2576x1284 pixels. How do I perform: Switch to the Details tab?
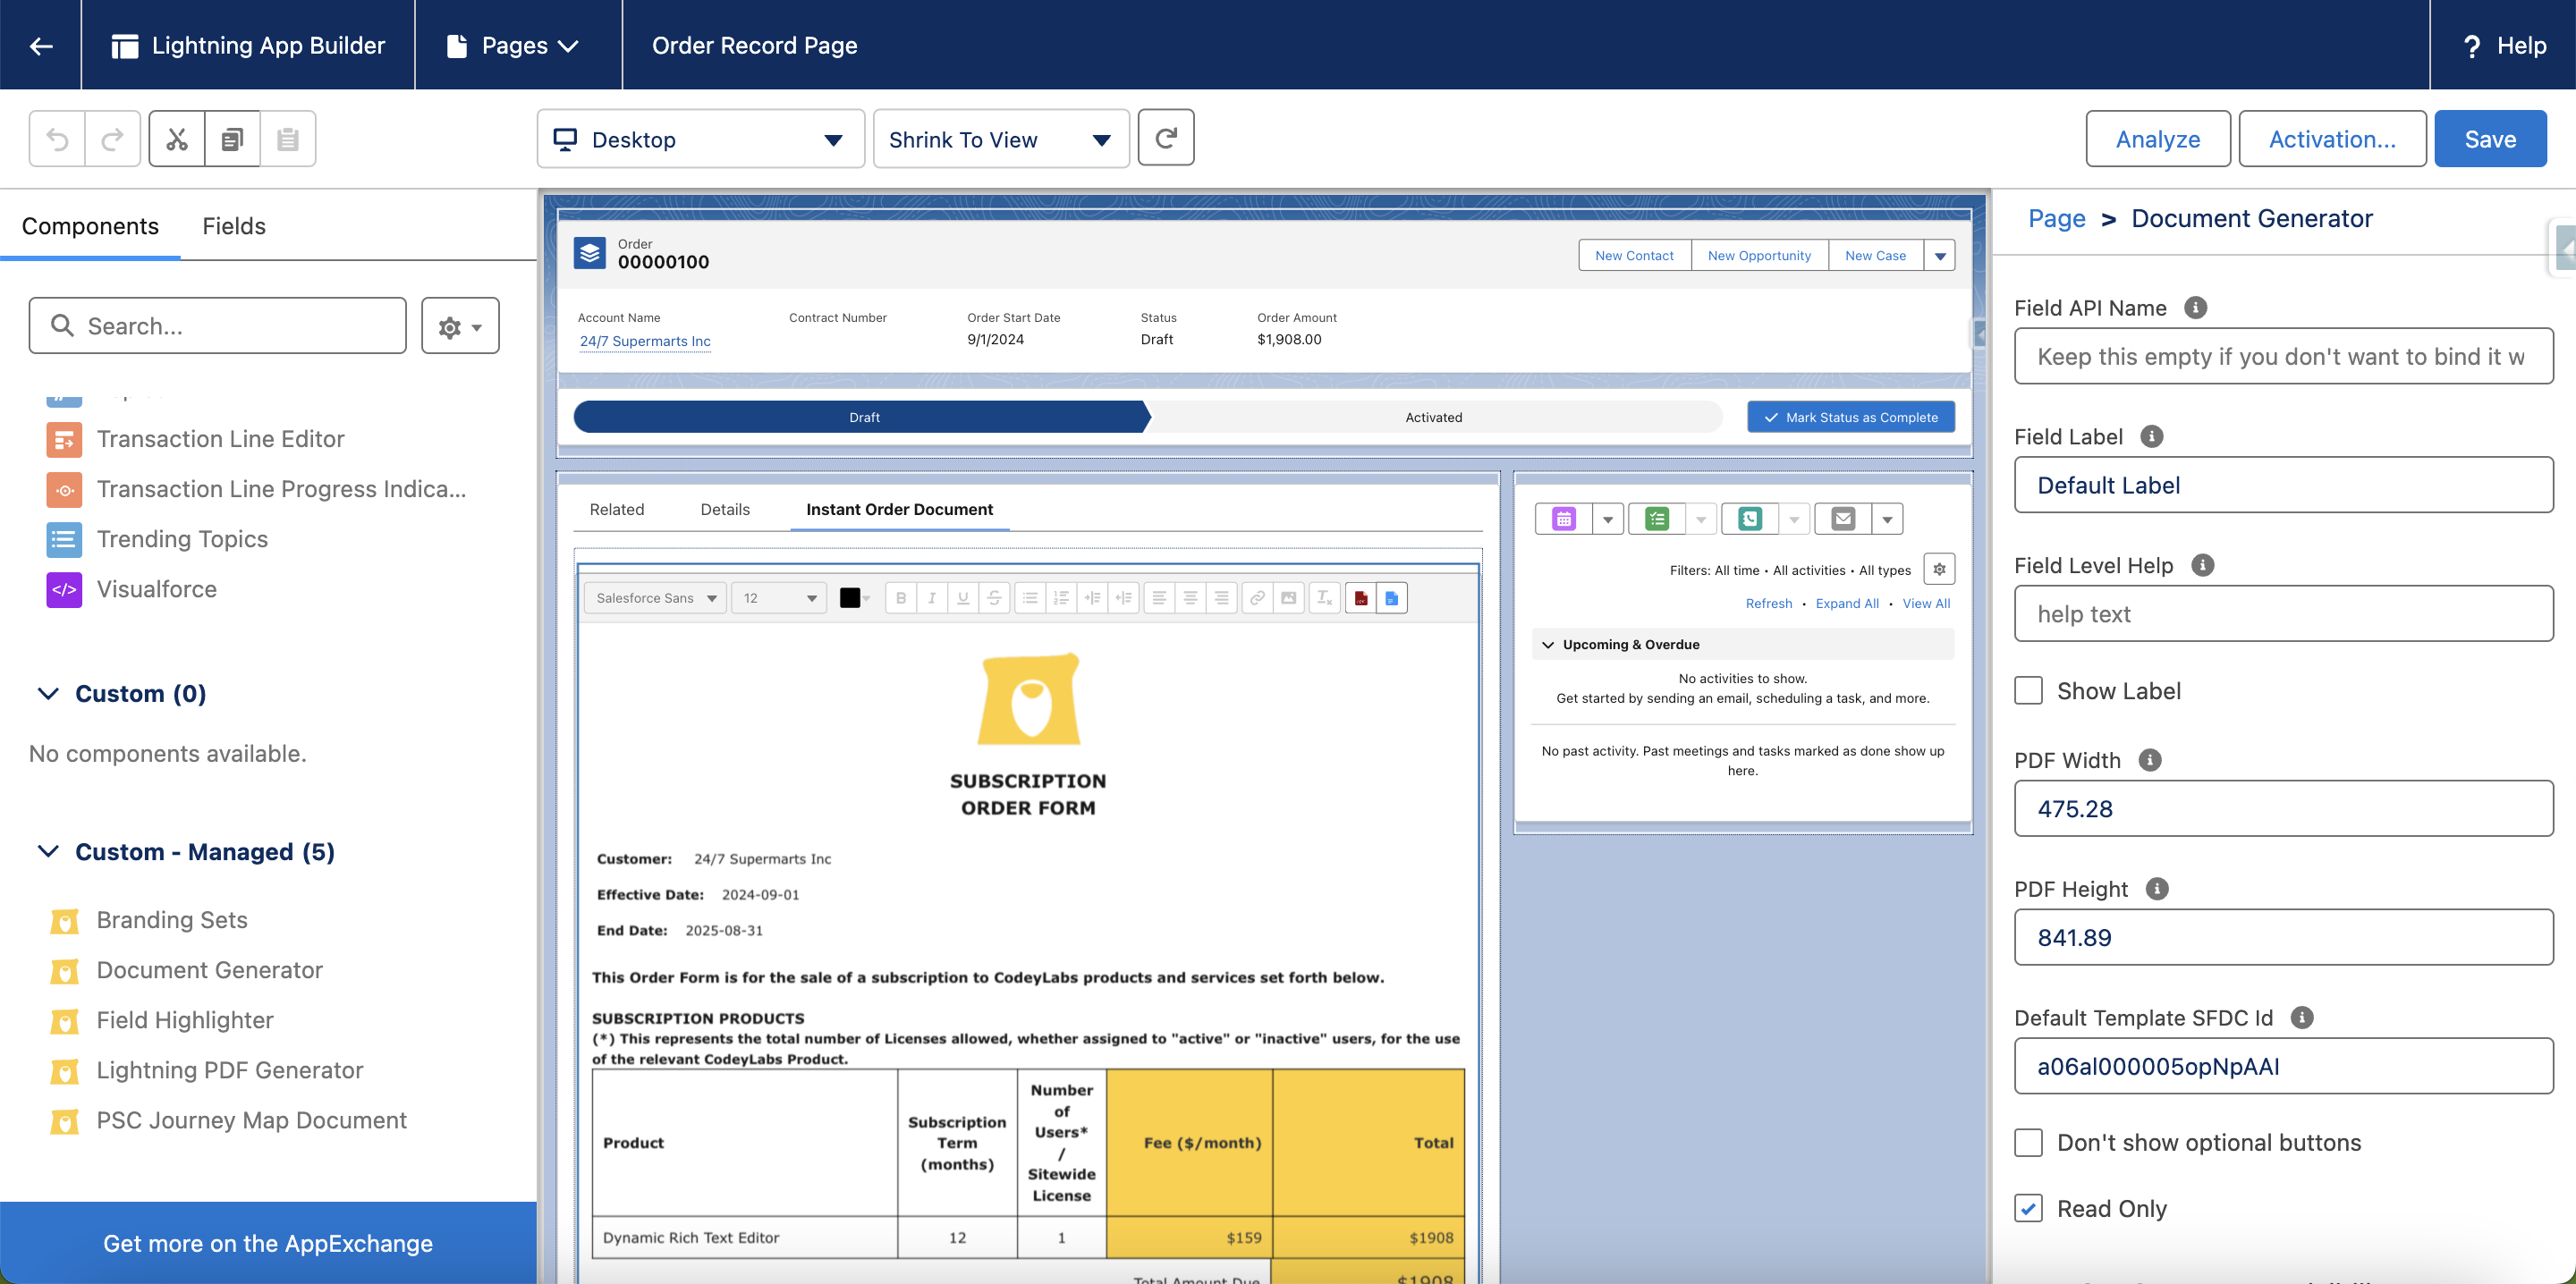tap(725, 509)
